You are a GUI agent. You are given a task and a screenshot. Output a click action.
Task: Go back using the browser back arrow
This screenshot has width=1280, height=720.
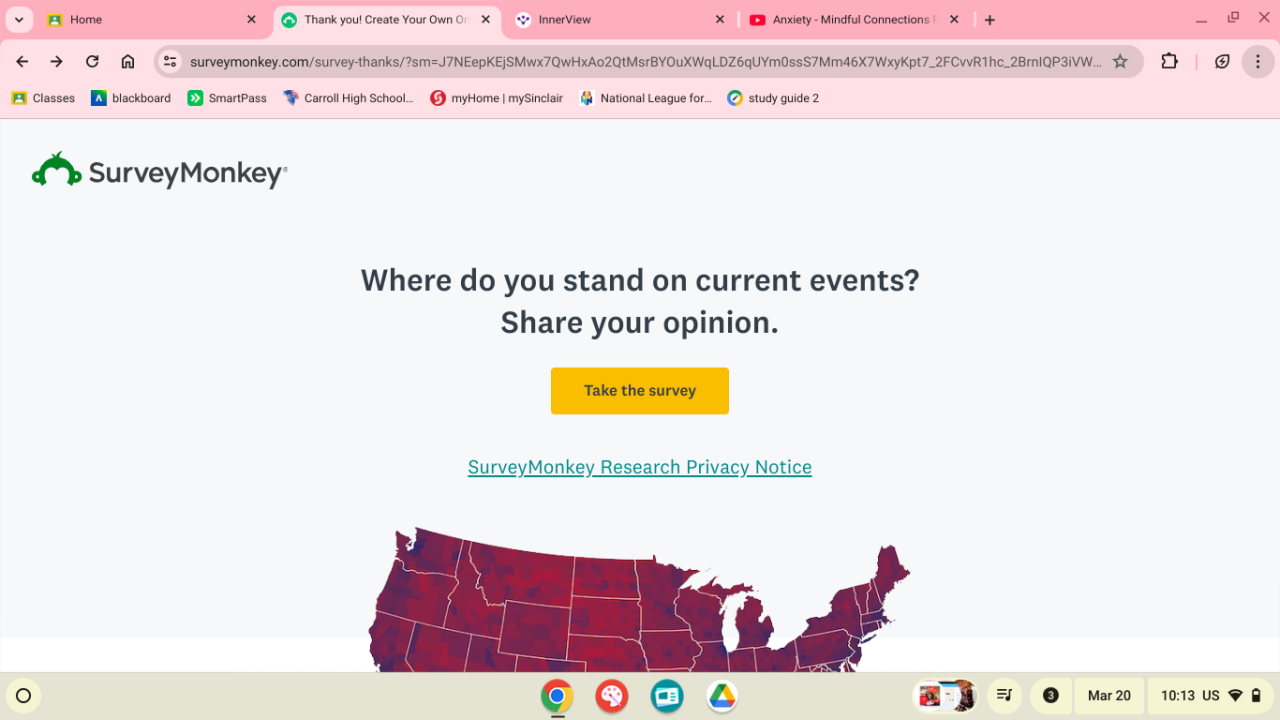(22, 62)
